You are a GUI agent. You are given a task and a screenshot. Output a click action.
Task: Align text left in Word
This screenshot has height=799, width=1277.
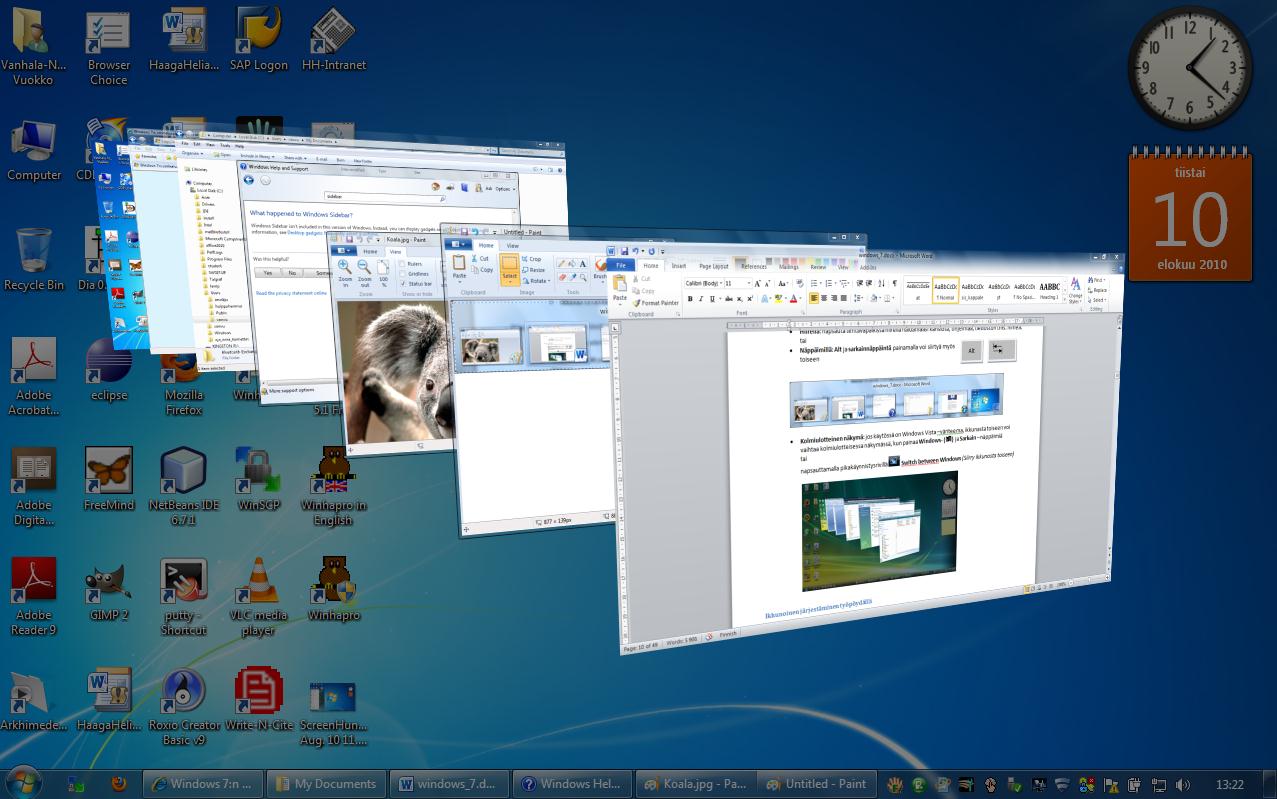[814, 298]
